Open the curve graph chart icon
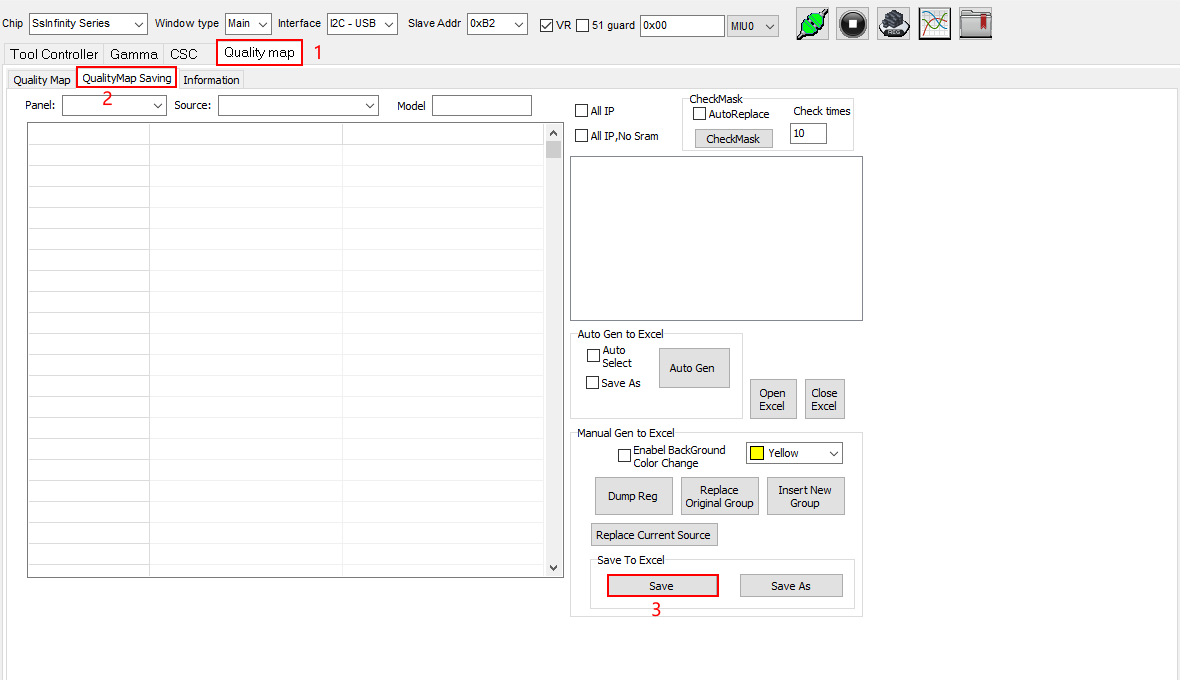Screen dimensions: 1180x680 pos(935,24)
